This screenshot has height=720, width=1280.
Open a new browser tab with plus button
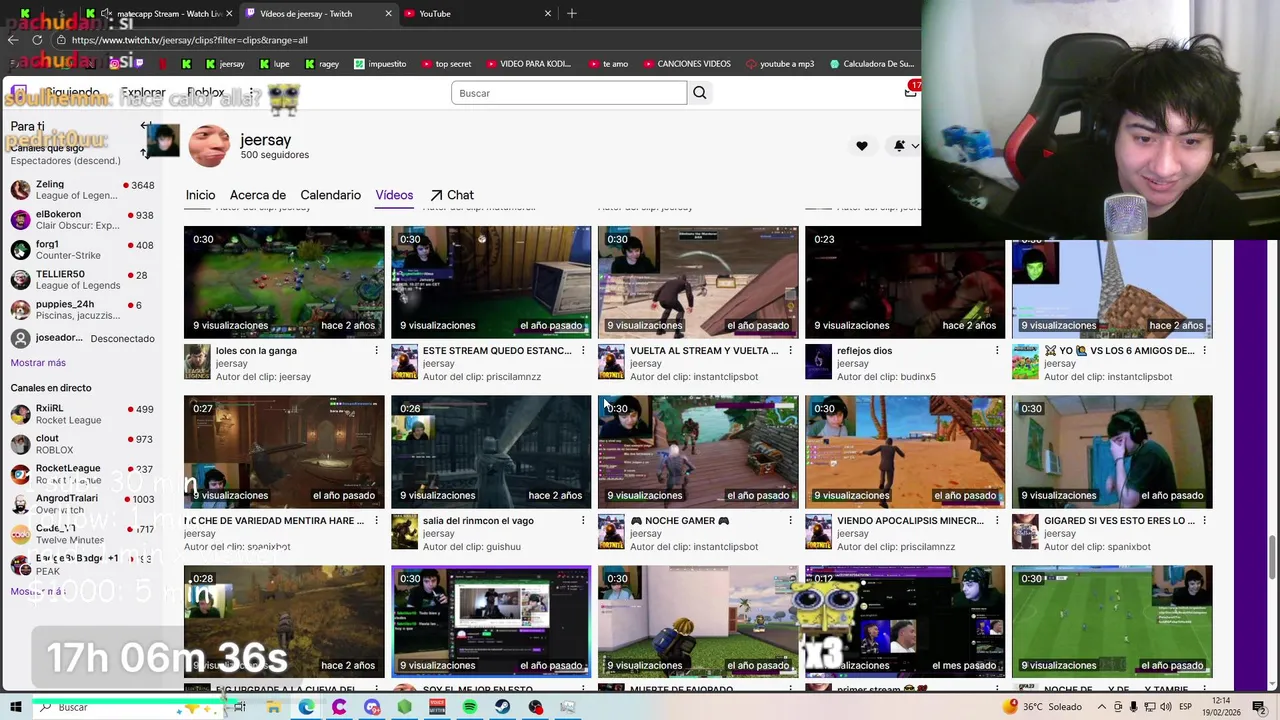pyautogui.click(x=572, y=13)
